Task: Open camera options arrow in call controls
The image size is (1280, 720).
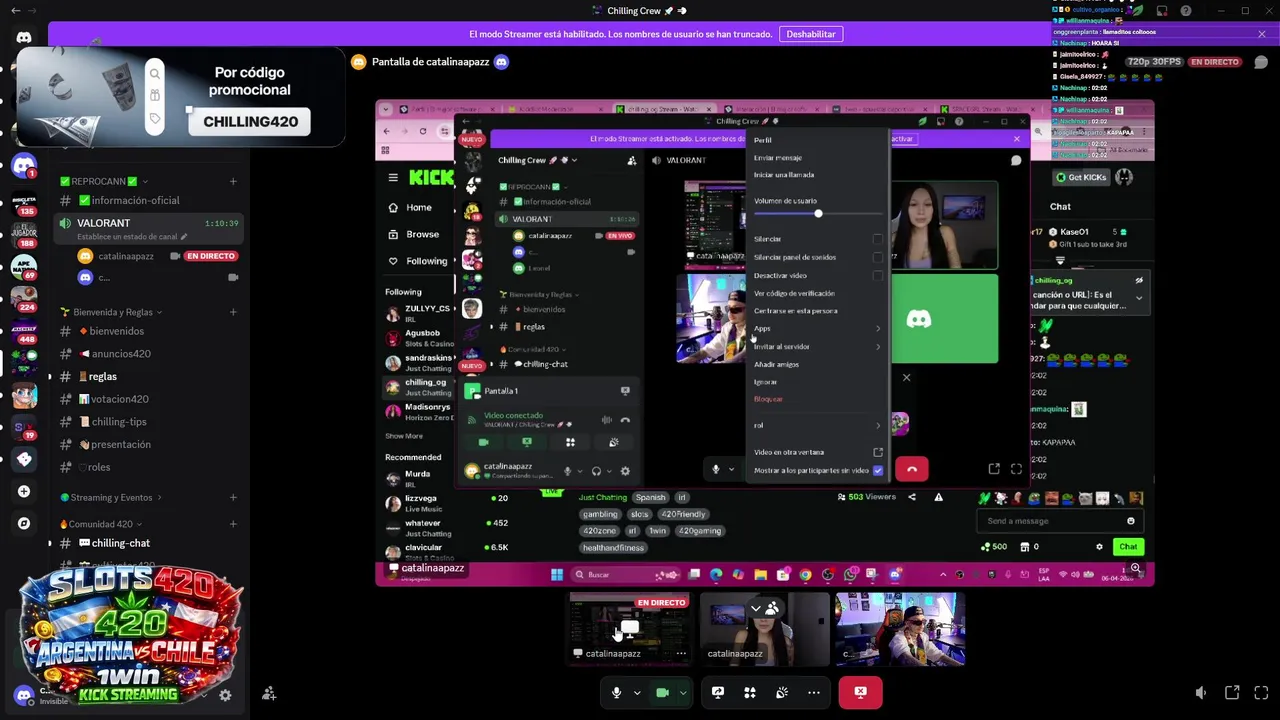Action: [x=683, y=692]
